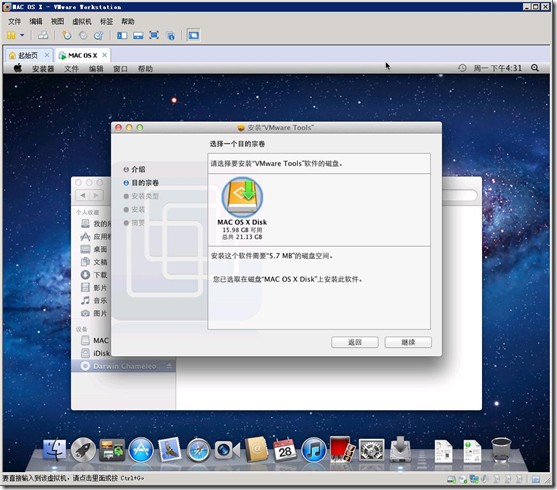
Task: Select iDisk in Finder sidebar
Action: (95, 353)
